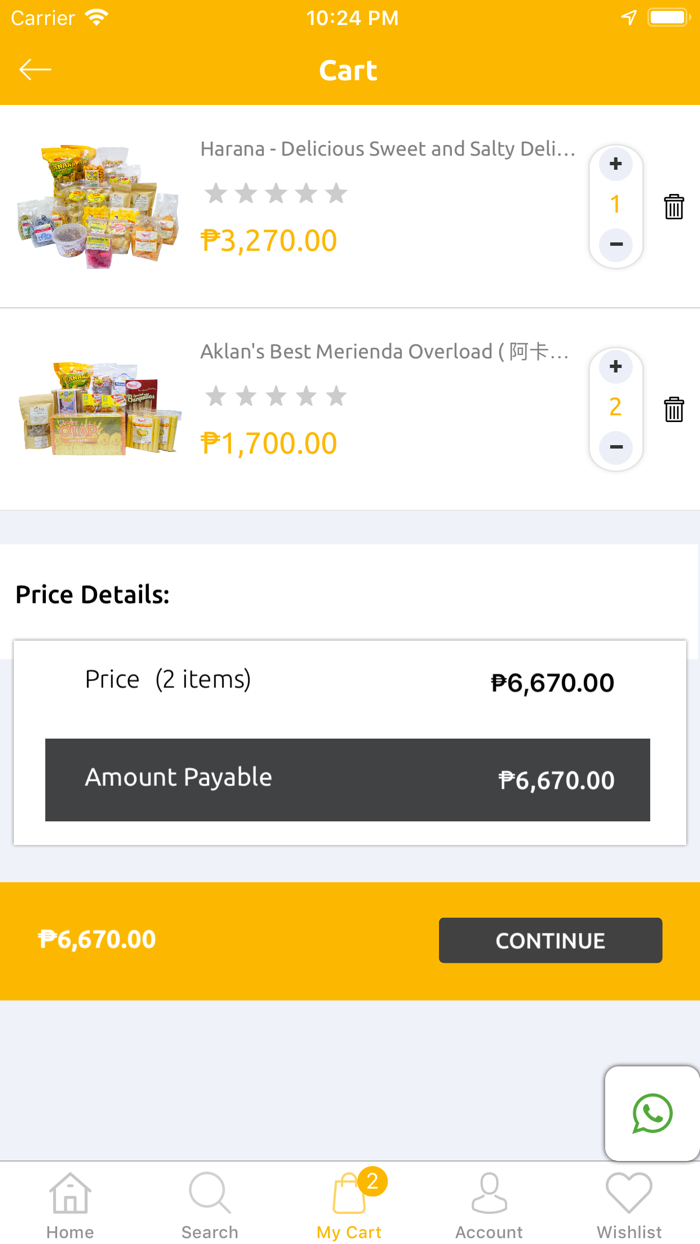Viewport: 700px width, 1244px height.
Task: Open the Harana product thumbnail image
Action: [x=97, y=204]
